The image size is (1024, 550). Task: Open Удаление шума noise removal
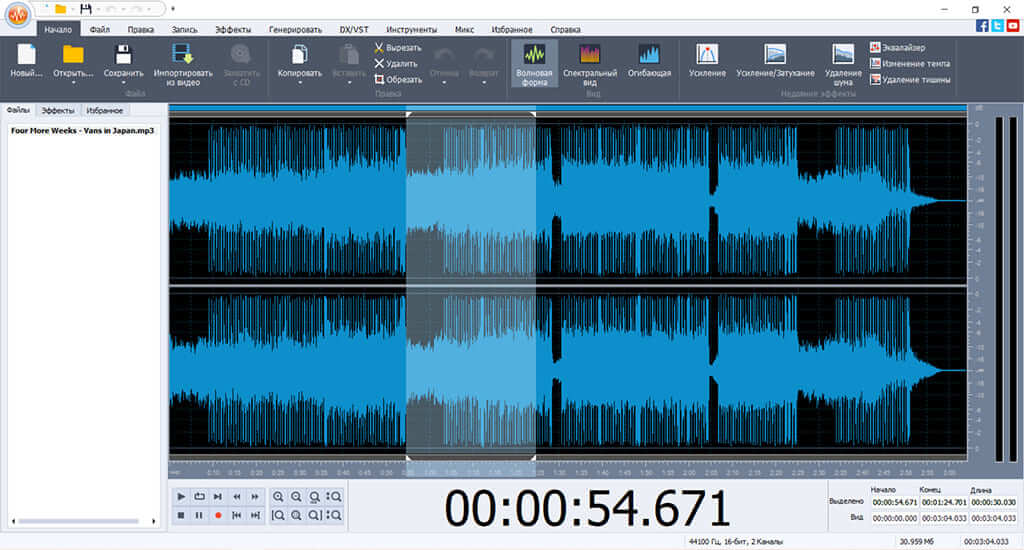point(843,65)
